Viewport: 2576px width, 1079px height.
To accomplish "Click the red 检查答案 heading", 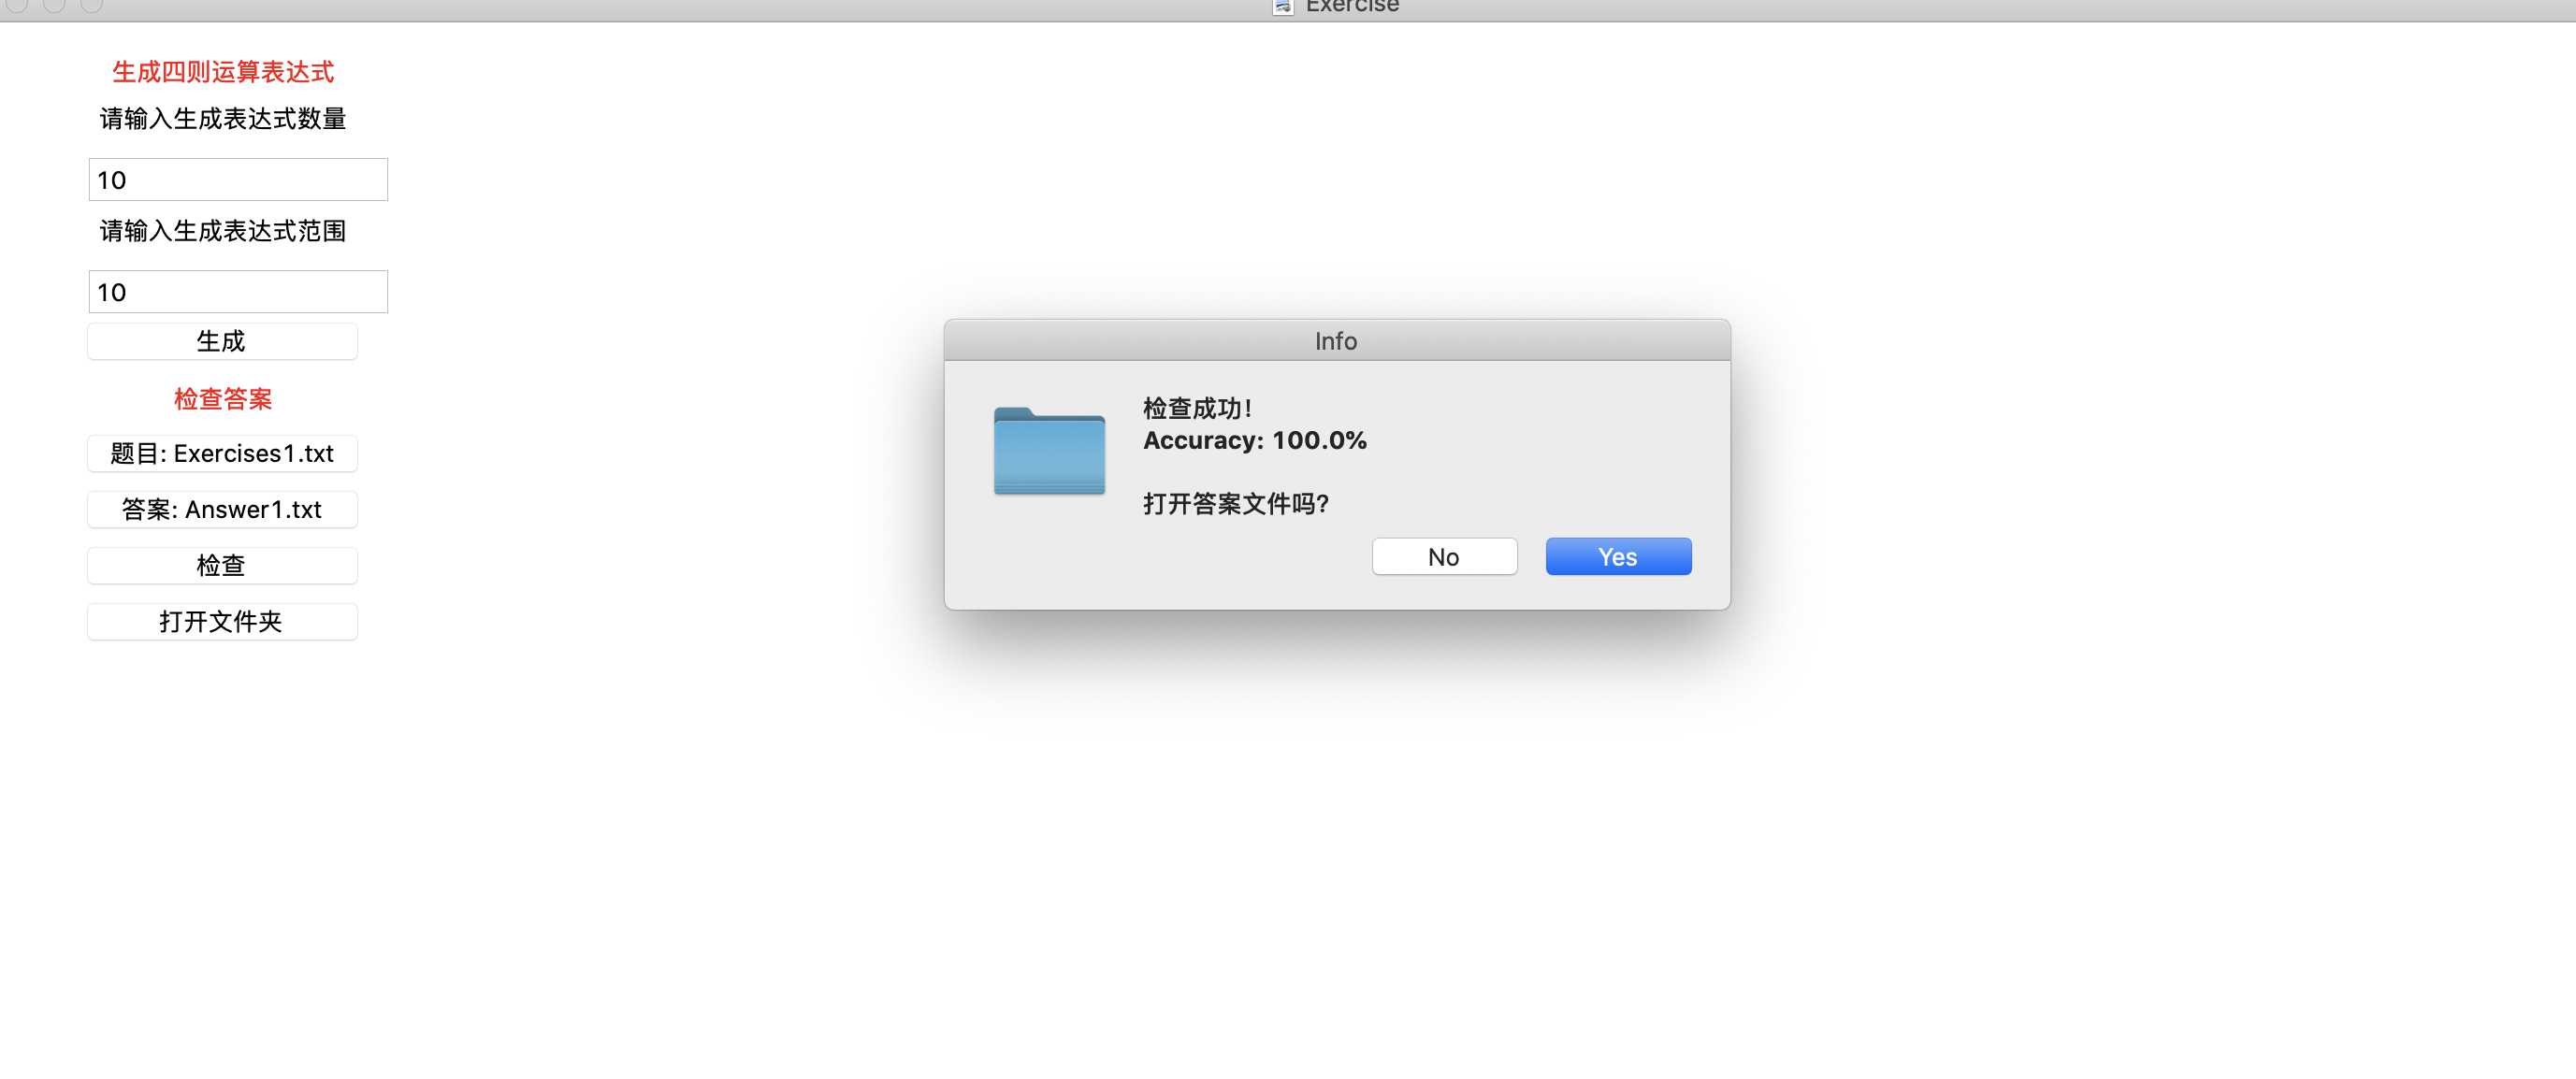I will pos(223,399).
